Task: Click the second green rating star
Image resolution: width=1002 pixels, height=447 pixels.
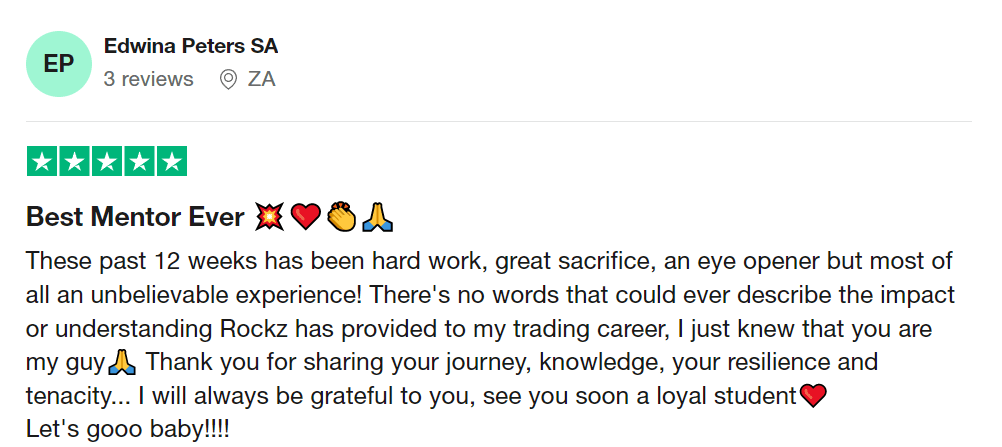Action: [x=74, y=161]
